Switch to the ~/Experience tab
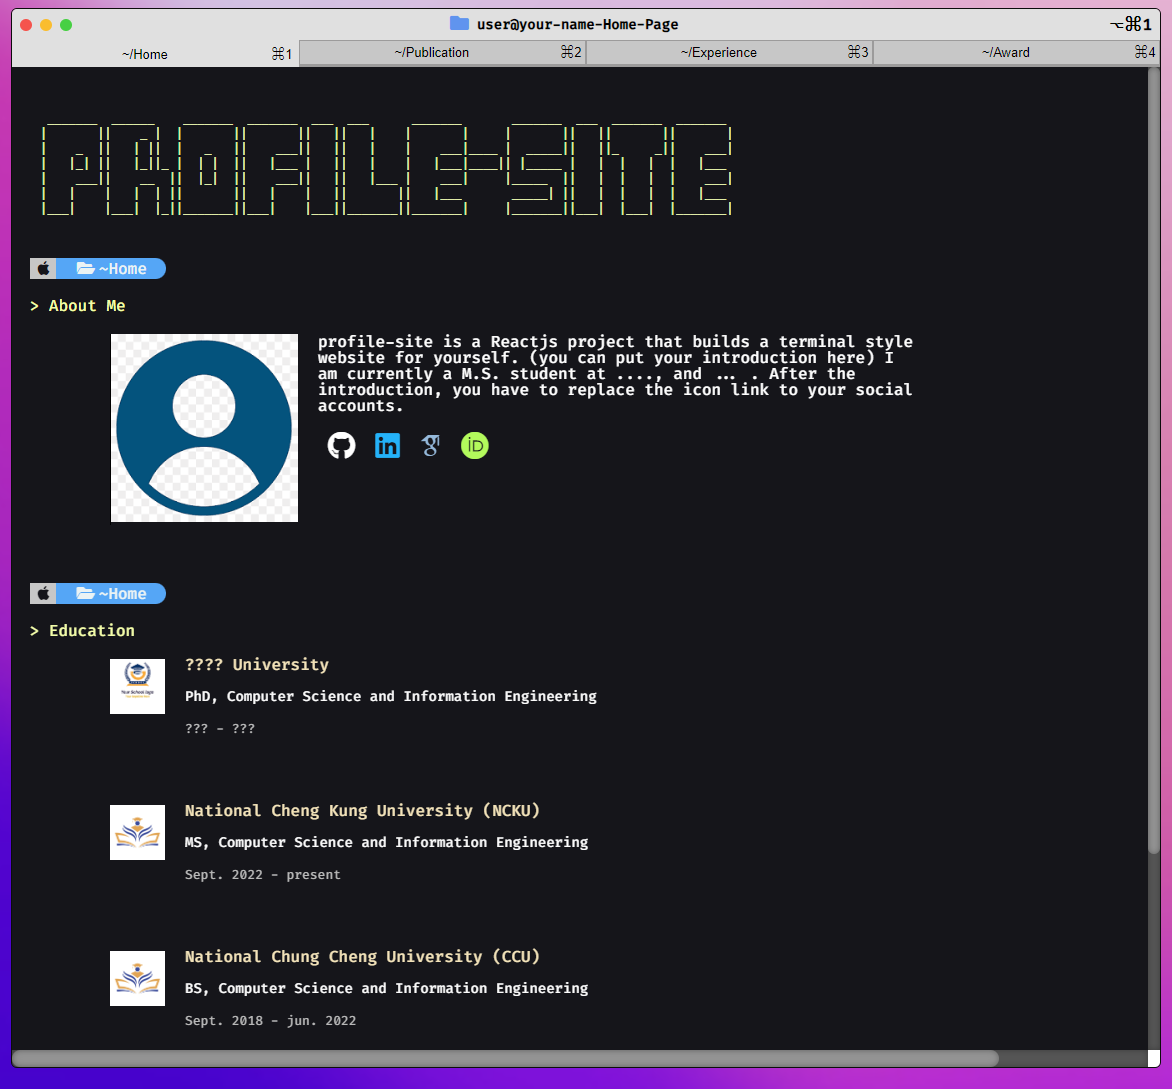 (x=730, y=52)
